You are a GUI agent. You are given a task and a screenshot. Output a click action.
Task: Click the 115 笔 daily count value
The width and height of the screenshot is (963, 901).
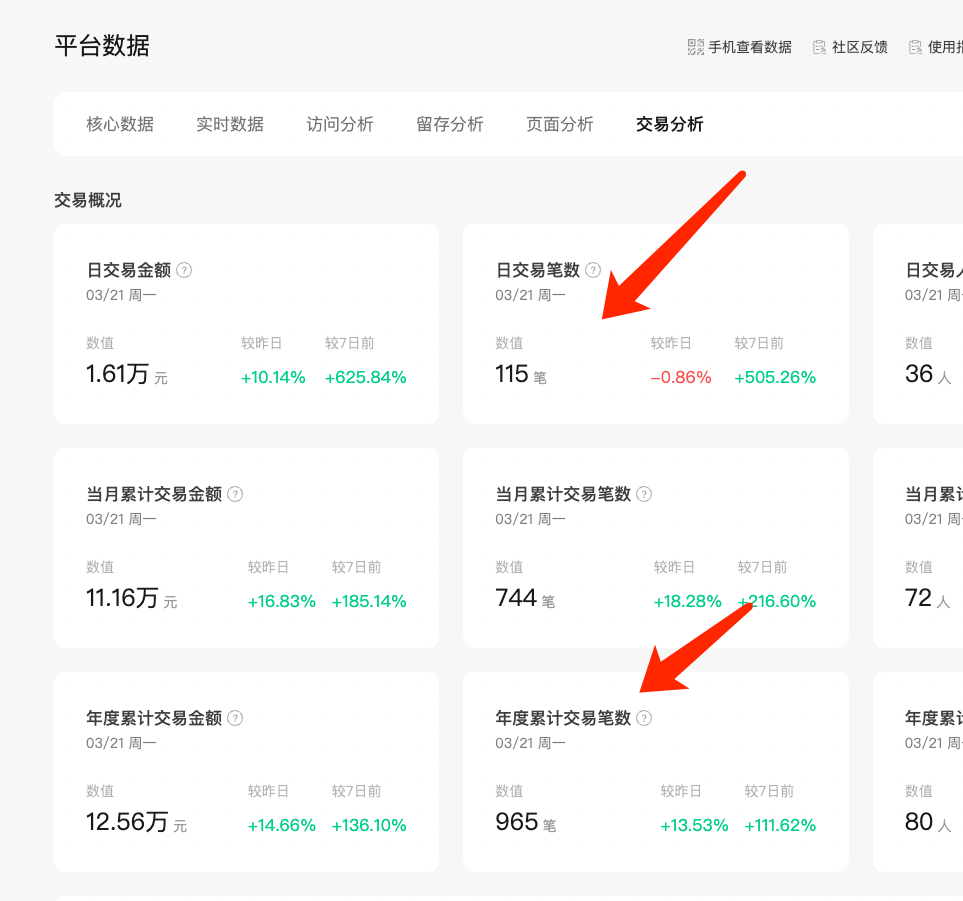(521, 374)
